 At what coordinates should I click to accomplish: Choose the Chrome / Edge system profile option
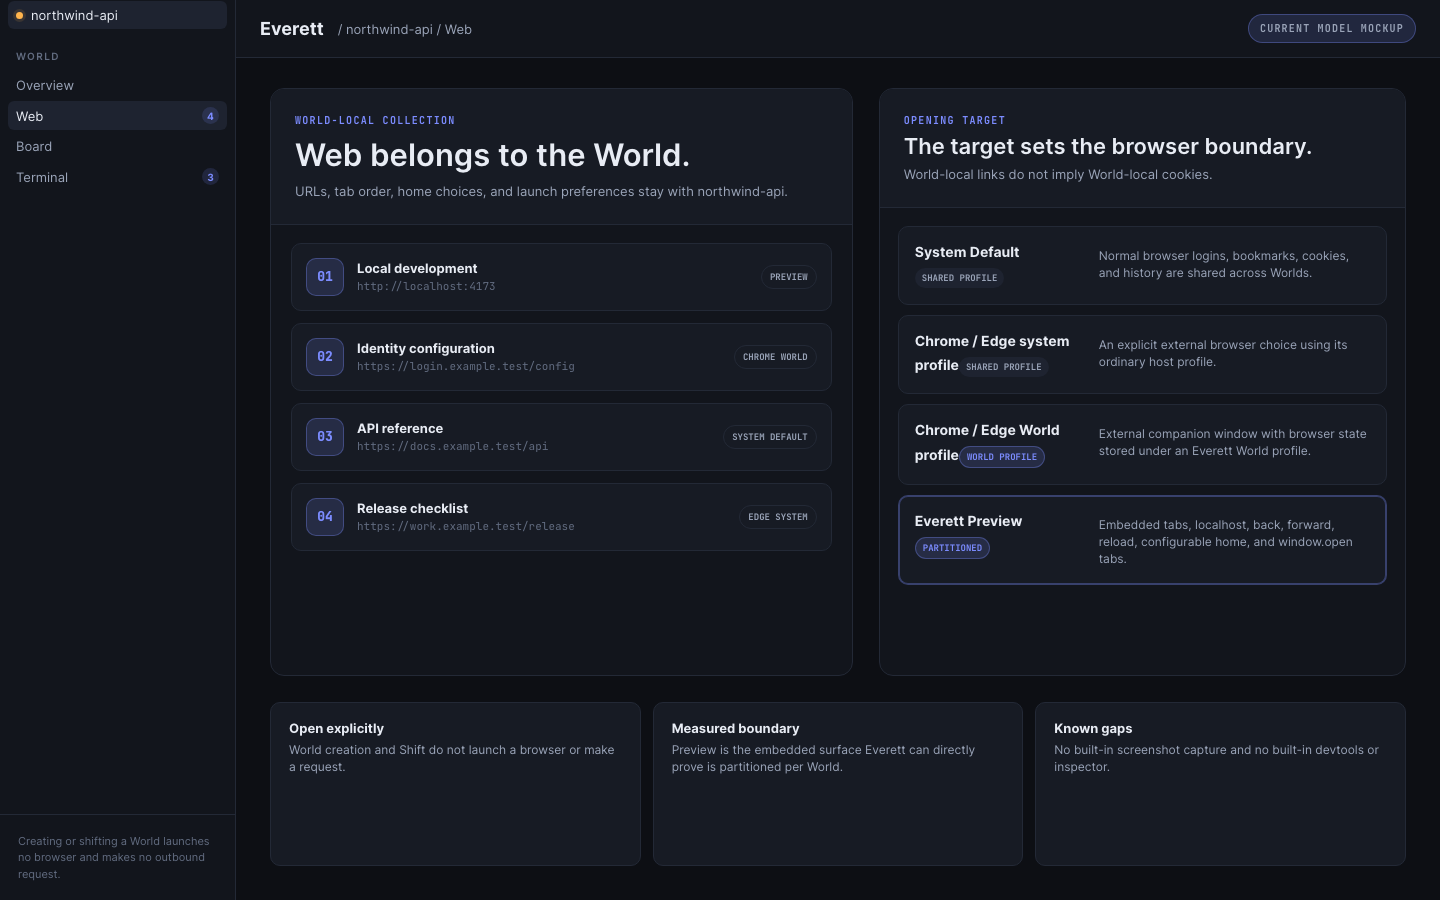[x=1142, y=354]
